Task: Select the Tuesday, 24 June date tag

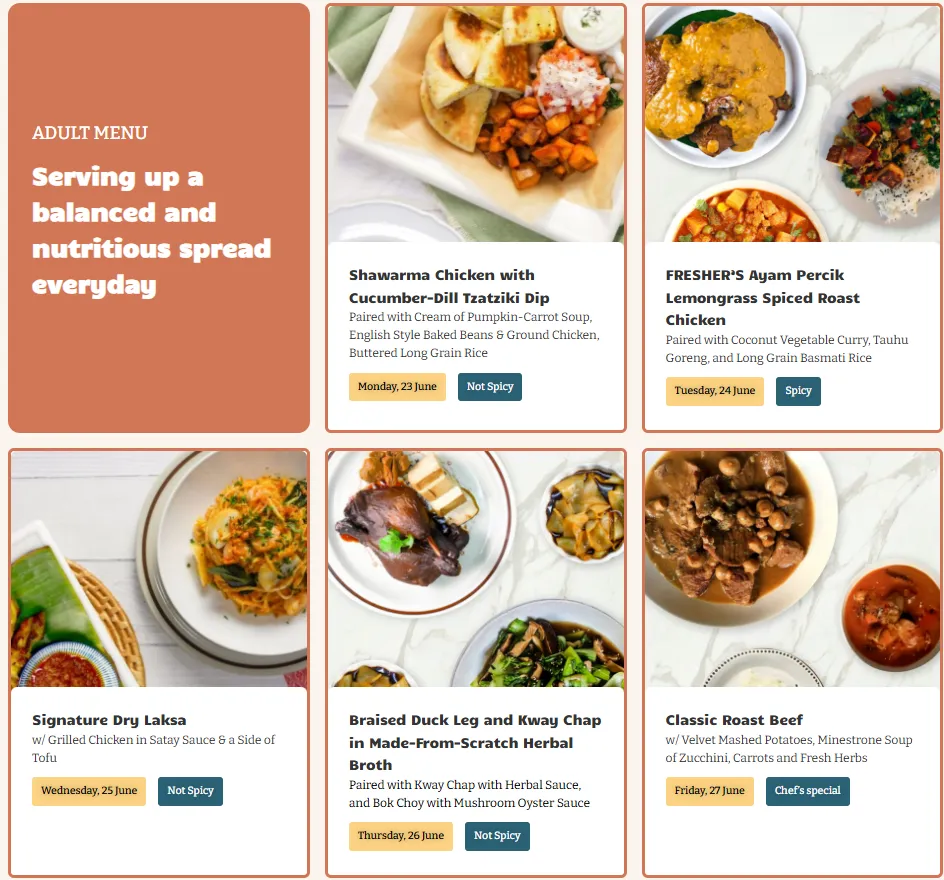Action: [715, 391]
